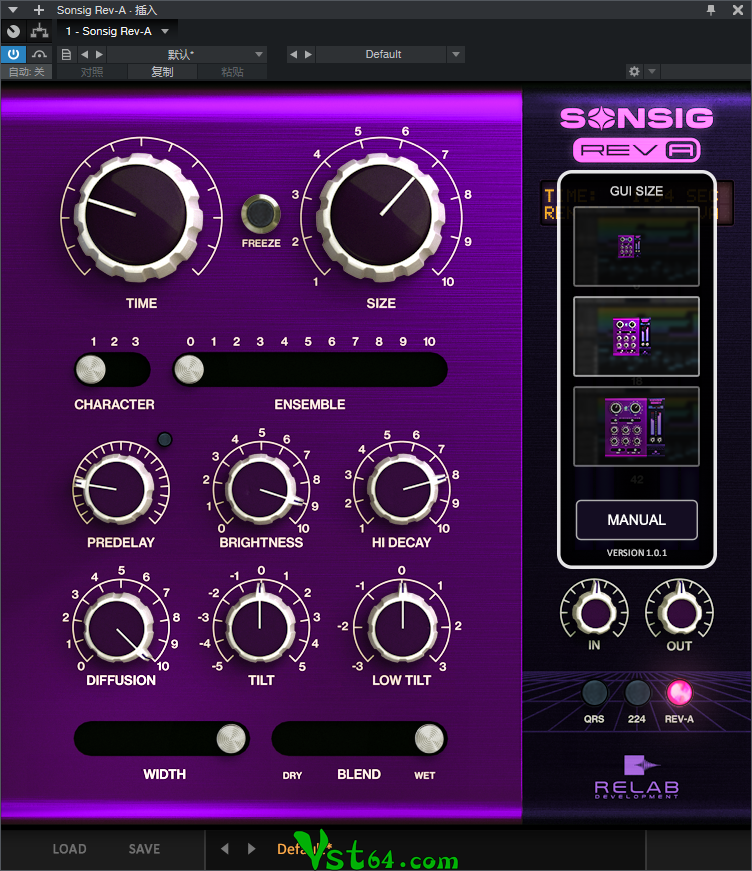Click the ENSEMBLE slider handle
Viewport: 752px width, 871px height.
point(189,371)
